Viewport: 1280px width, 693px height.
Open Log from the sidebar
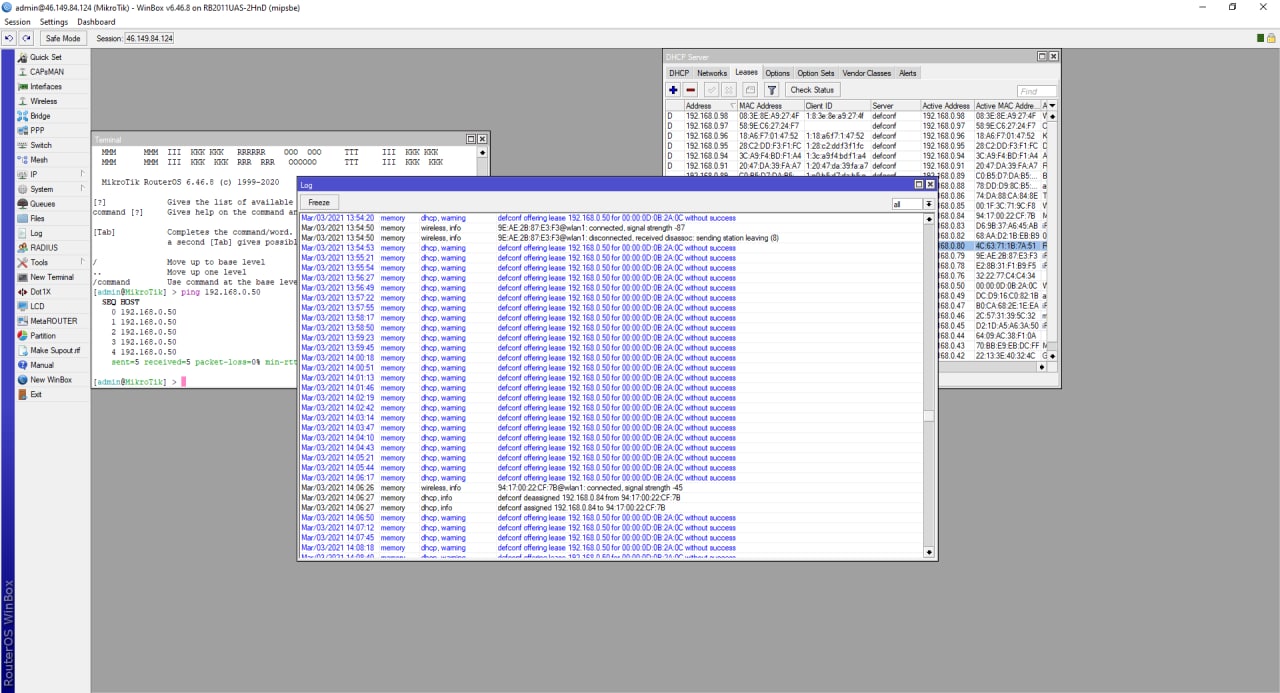click(x=36, y=233)
